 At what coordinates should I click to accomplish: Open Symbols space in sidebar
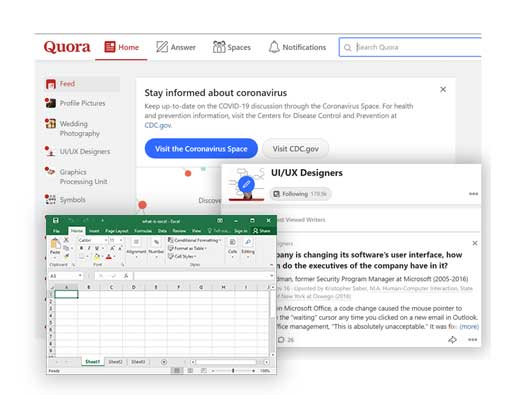[65, 200]
